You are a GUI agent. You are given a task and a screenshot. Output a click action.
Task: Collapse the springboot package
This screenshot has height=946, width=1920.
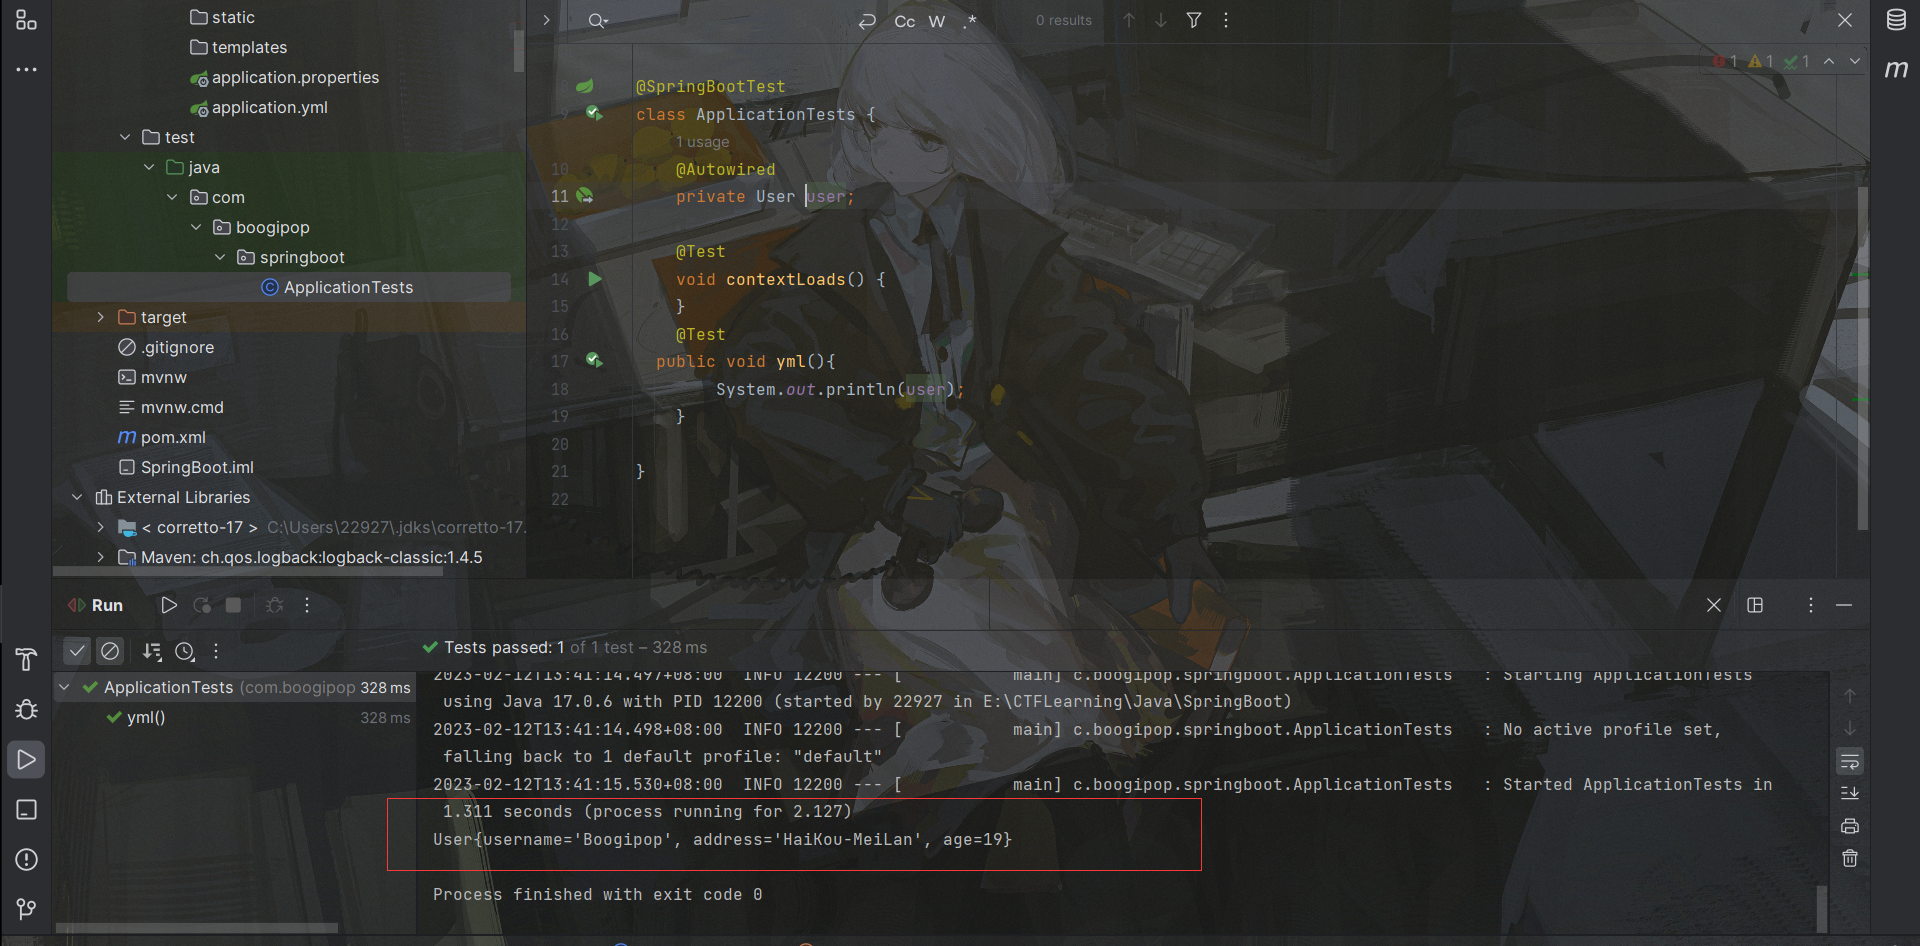coord(220,257)
